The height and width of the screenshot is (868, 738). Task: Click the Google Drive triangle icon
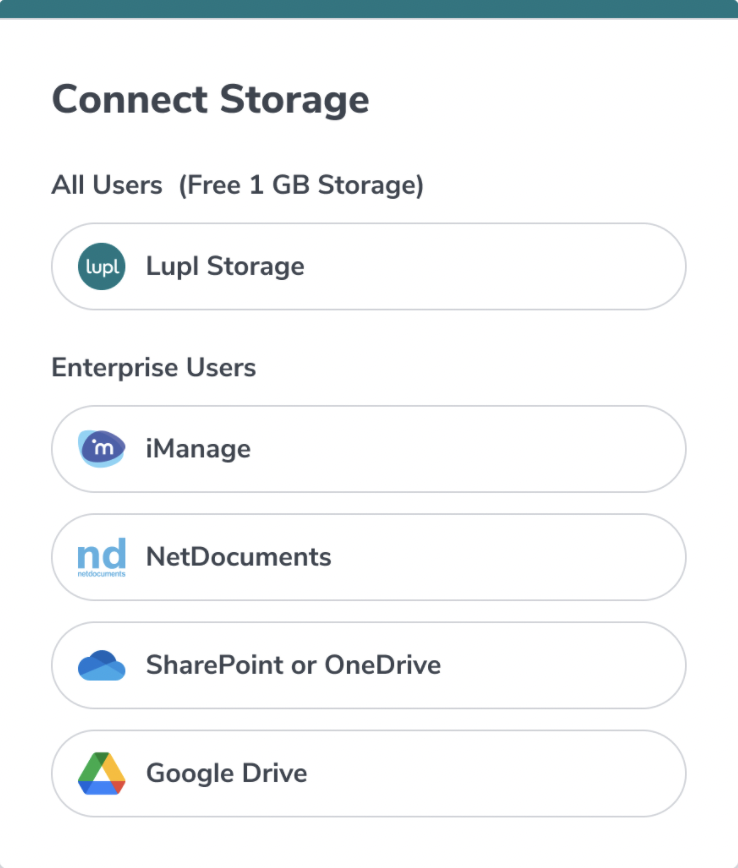(100, 772)
